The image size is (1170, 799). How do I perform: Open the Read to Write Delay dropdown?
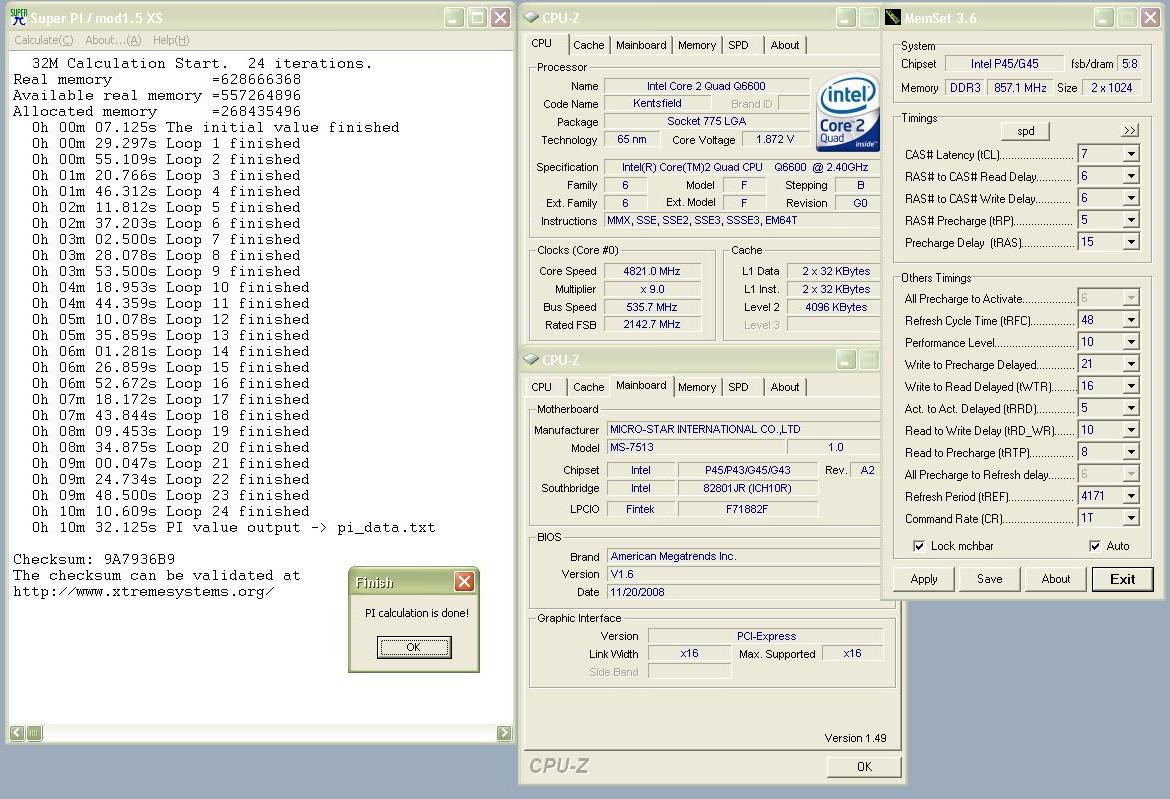pos(1131,430)
